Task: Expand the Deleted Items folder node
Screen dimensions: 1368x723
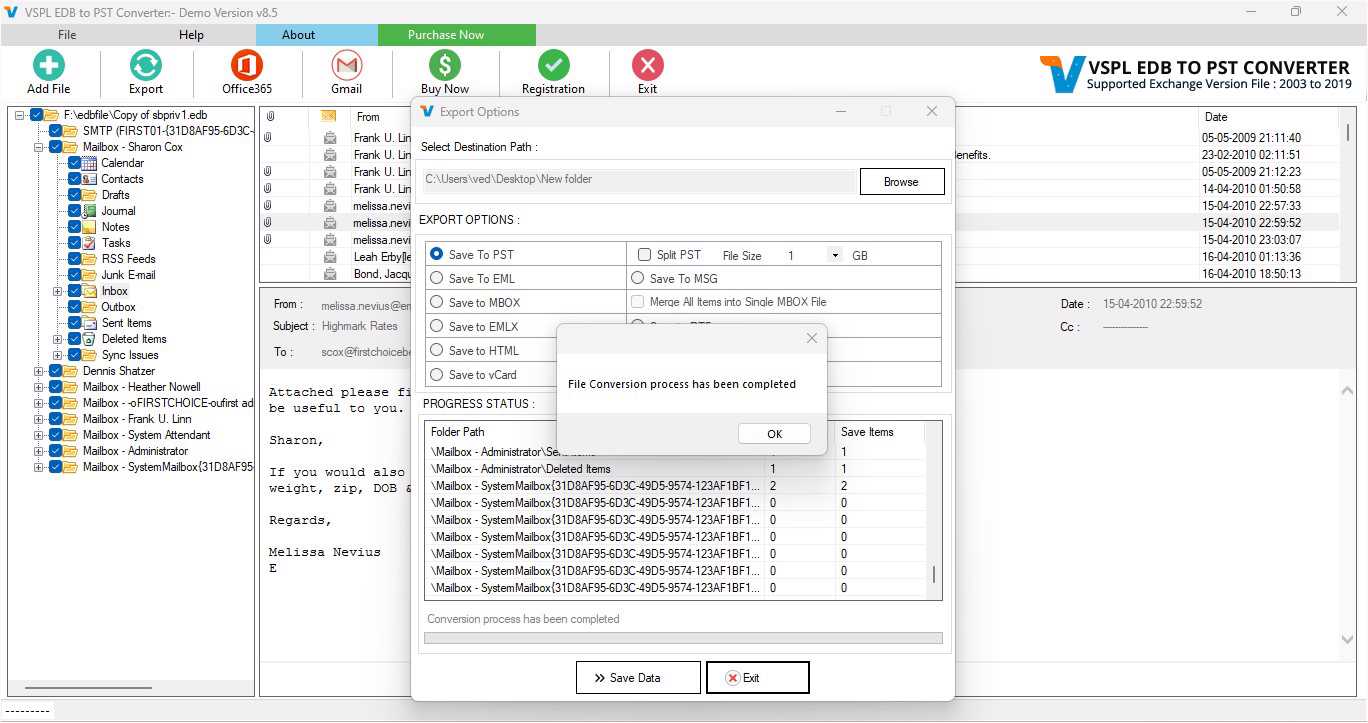Action: coord(58,339)
